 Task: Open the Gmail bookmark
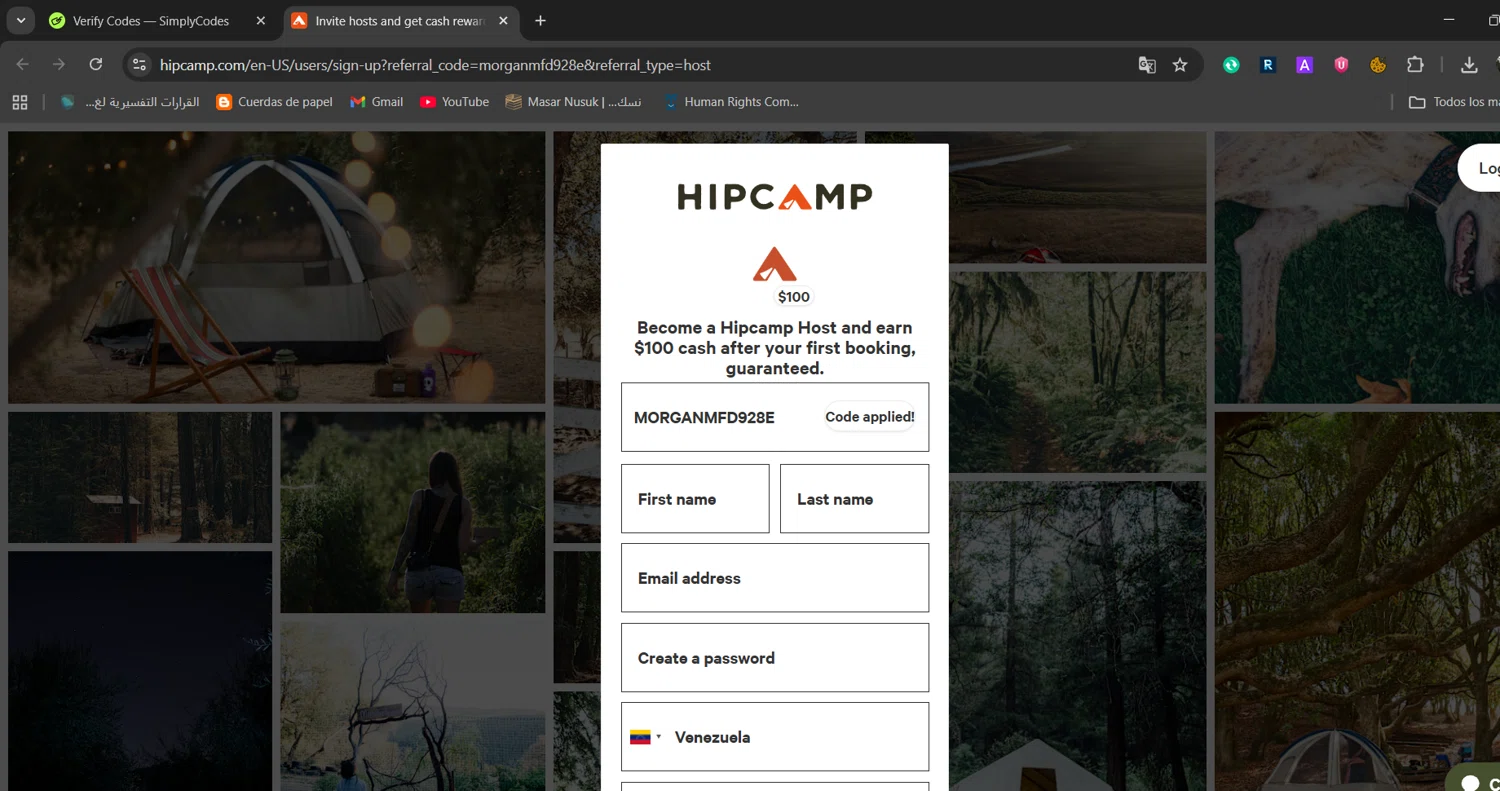pos(377,102)
